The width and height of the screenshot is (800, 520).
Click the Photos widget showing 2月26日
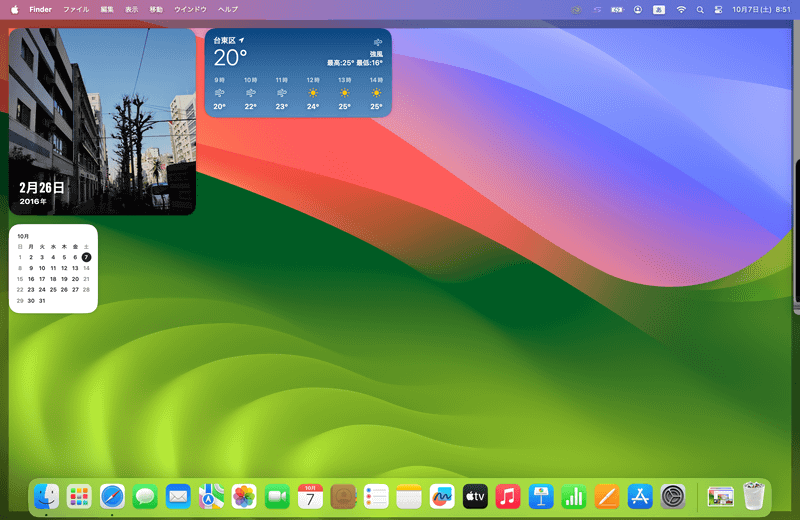click(103, 121)
